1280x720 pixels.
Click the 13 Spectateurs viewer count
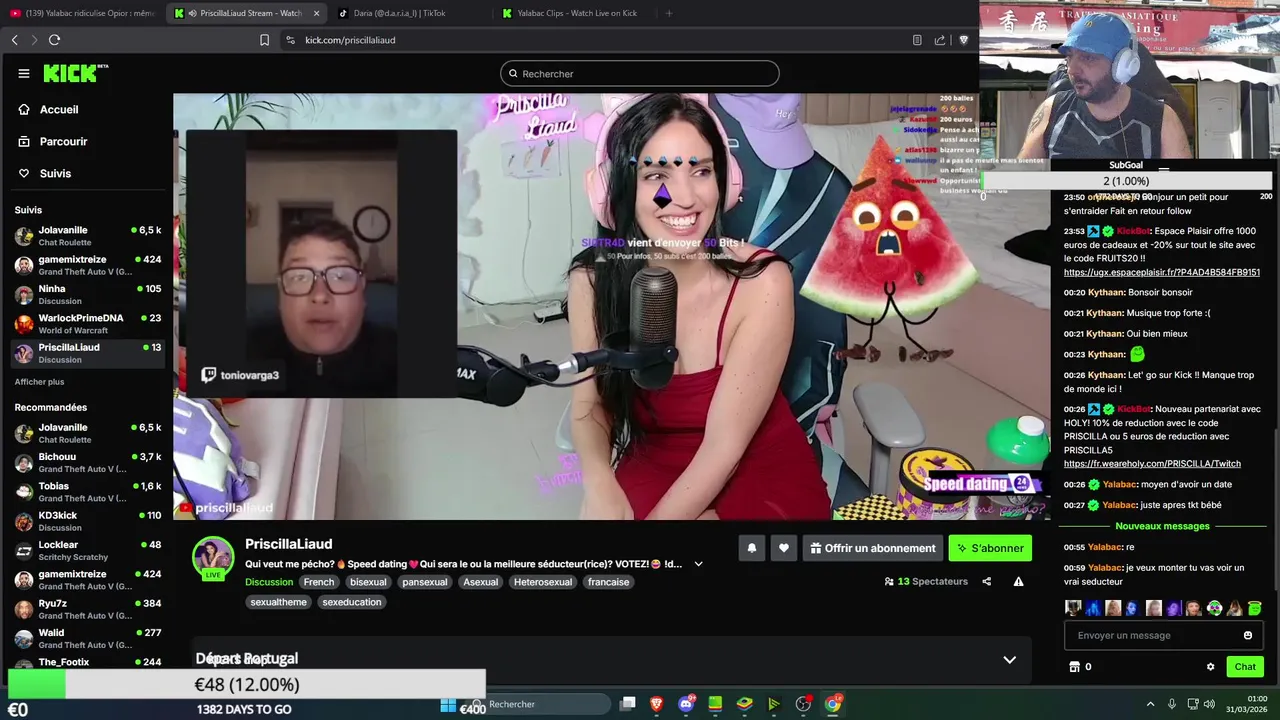pyautogui.click(x=926, y=581)
